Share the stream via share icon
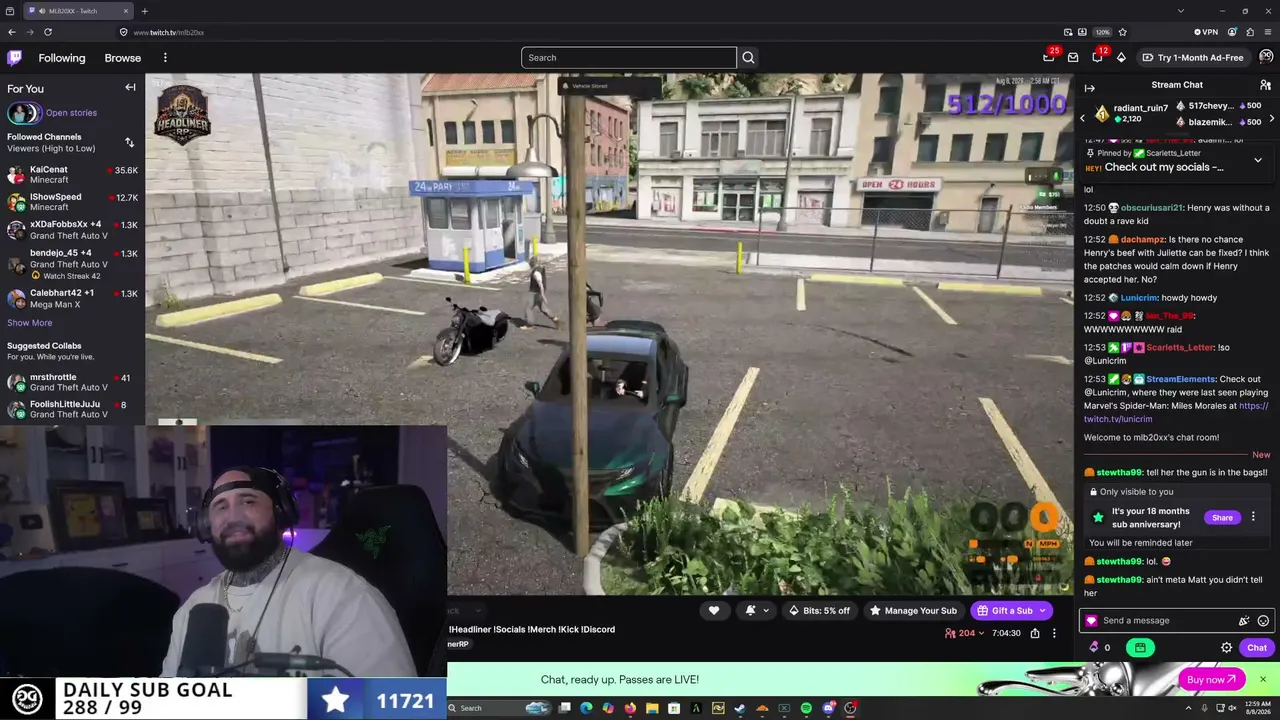Viewport: 1280px width, 720px height. pos(1035,633)
